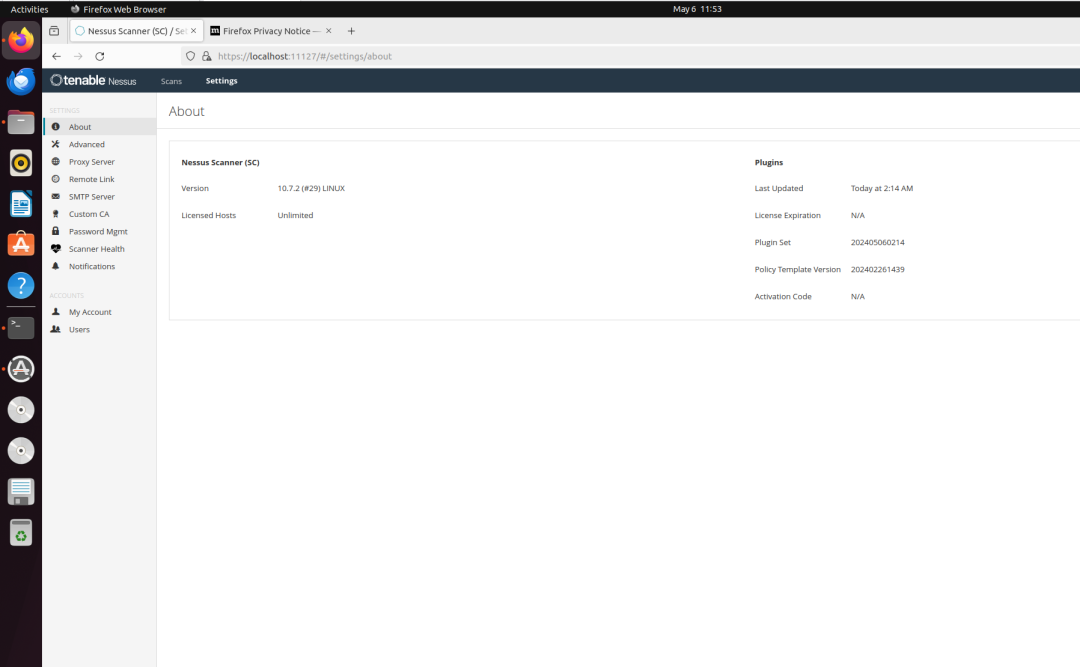Open the Firefox Web Browser app menu

pyautogui.click(x=118, y=9)
